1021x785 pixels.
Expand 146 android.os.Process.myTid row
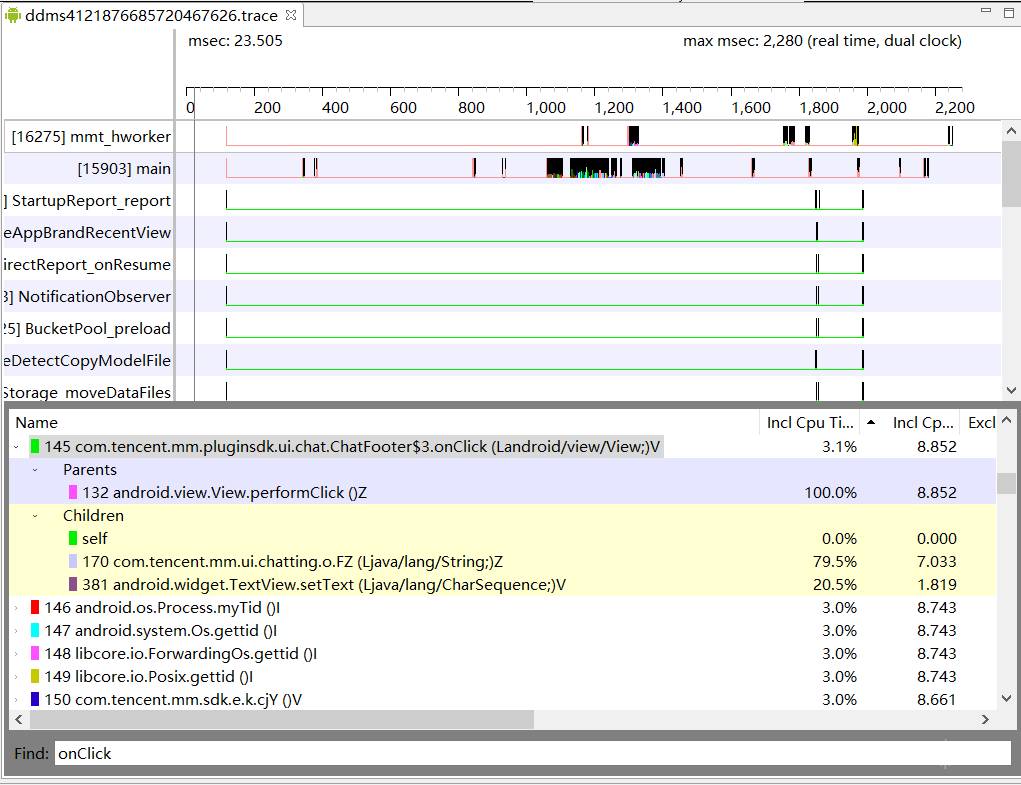point(16,608)
